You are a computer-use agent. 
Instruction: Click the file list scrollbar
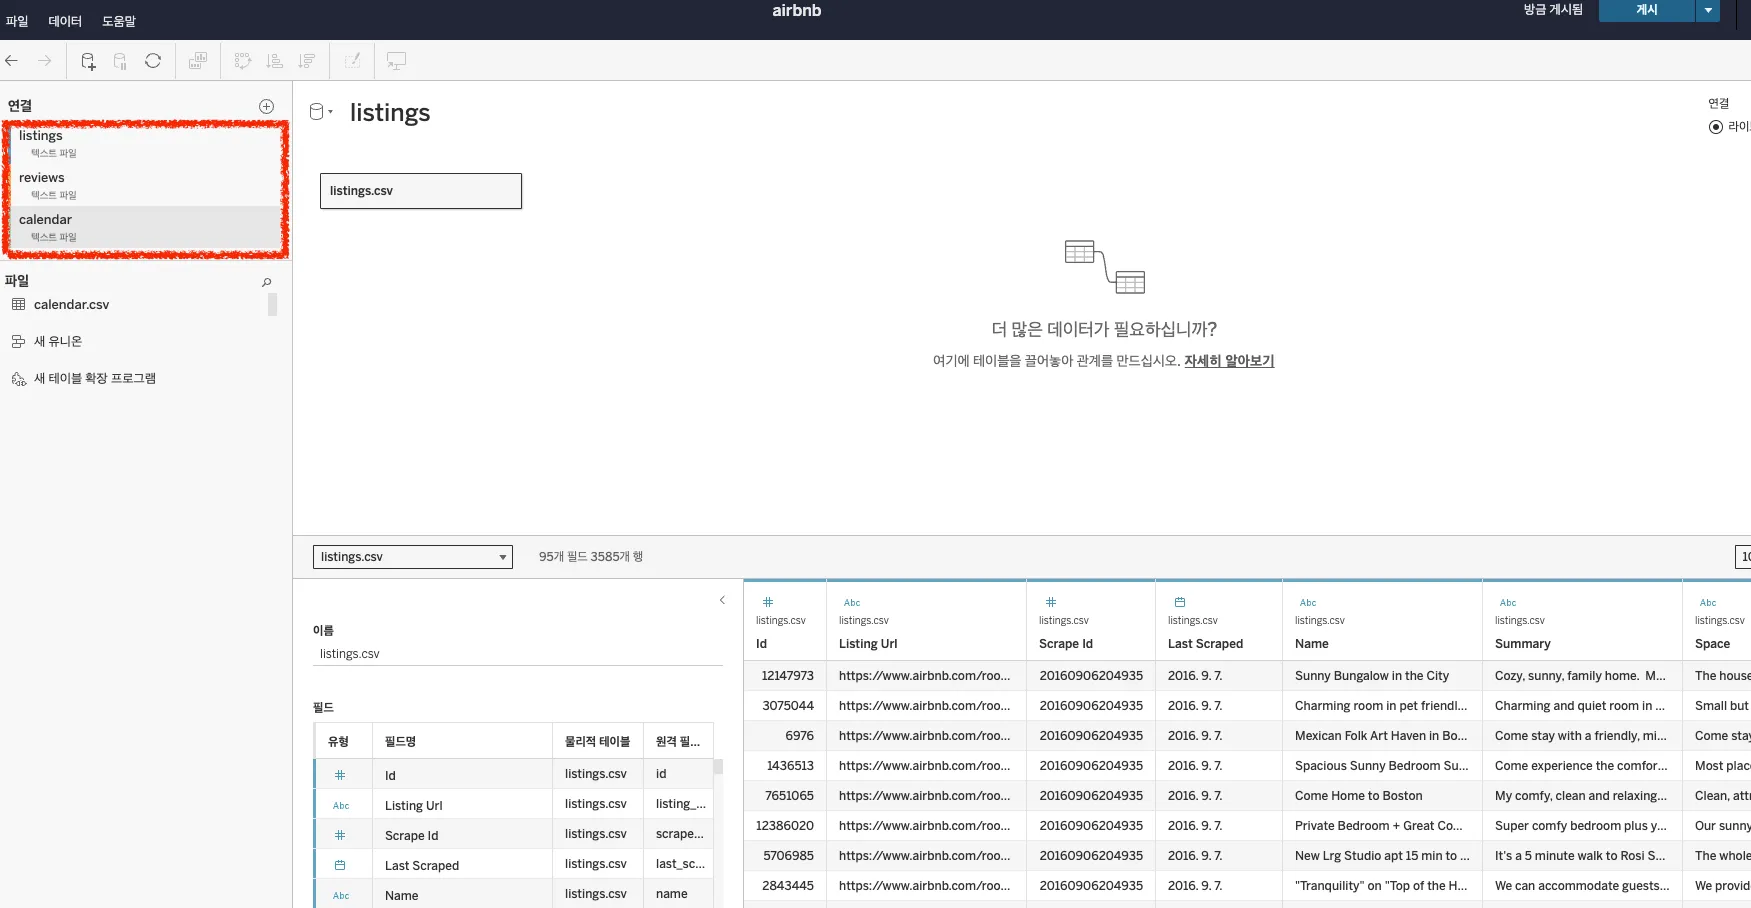[x=272, y=304]
